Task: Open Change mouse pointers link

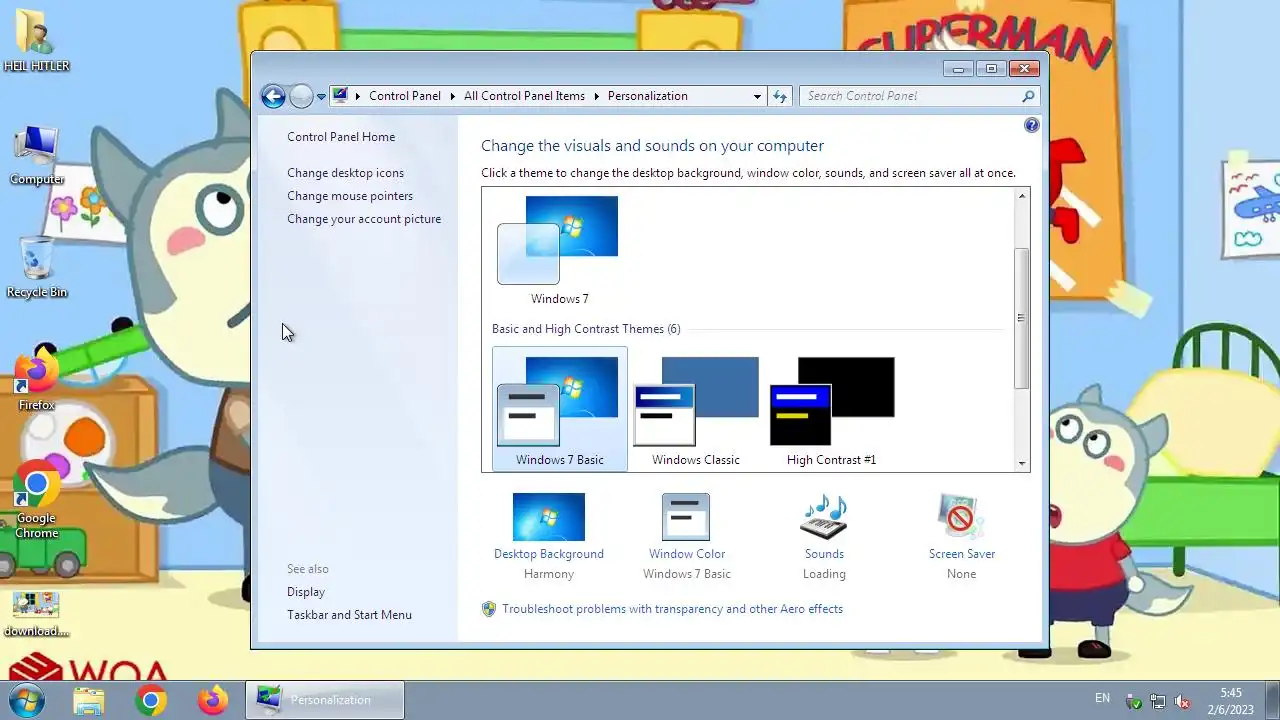Action: [350, 196]
